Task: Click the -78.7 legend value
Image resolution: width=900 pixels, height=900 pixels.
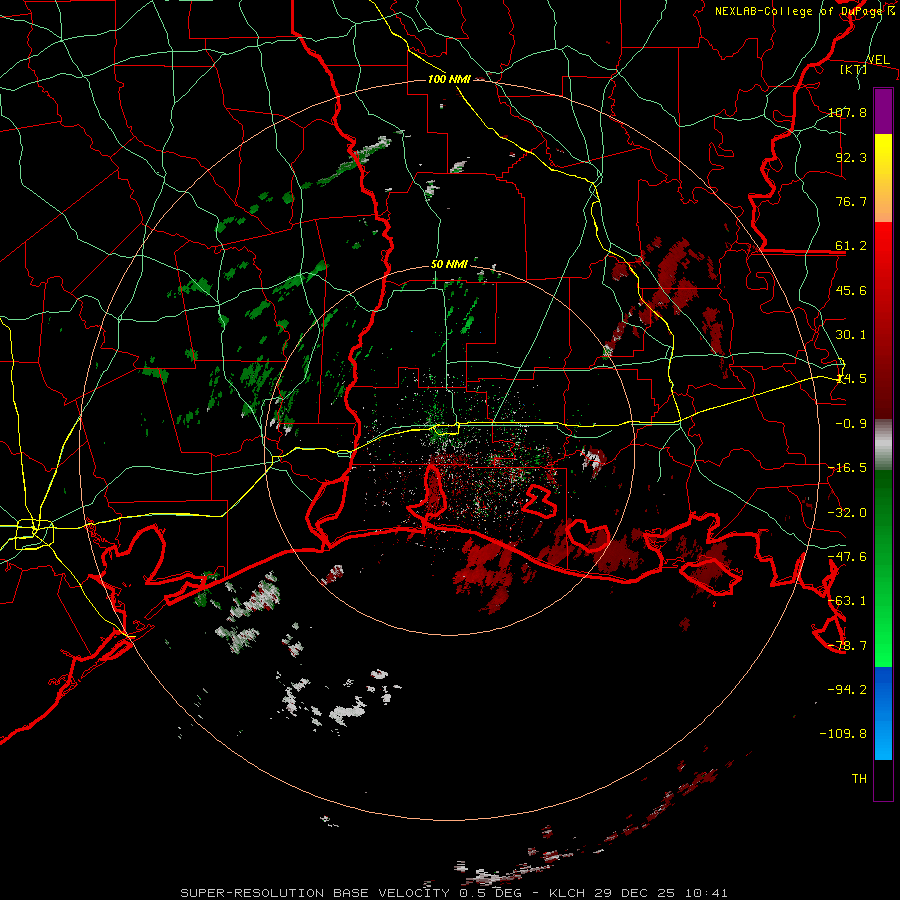Action: (847, 646)
